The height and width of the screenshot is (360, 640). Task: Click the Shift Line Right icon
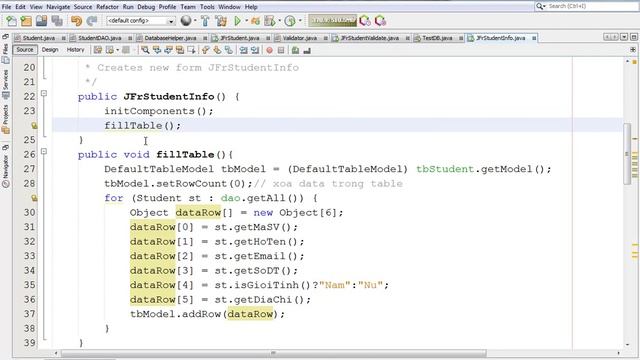click(255, 50)
